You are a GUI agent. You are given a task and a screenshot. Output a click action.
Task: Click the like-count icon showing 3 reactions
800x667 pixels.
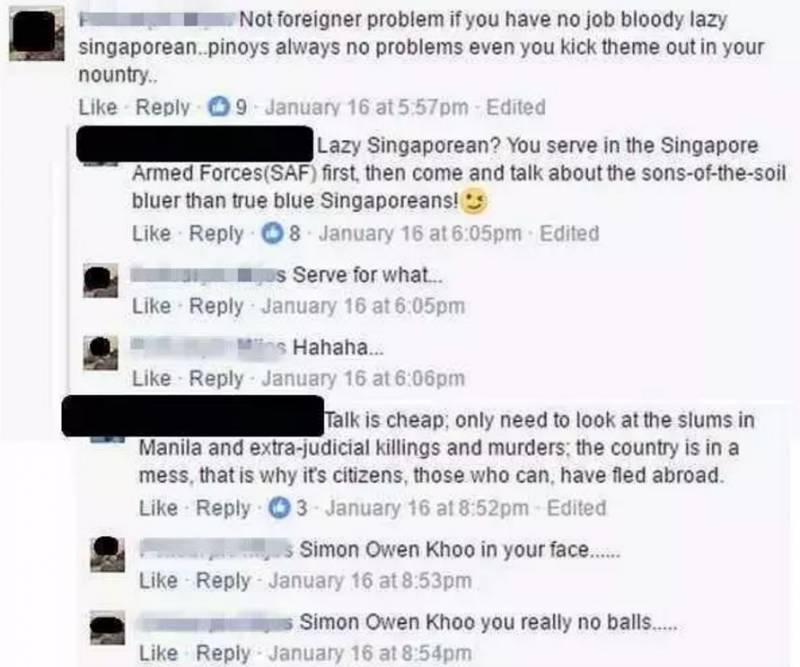point(279,508)
